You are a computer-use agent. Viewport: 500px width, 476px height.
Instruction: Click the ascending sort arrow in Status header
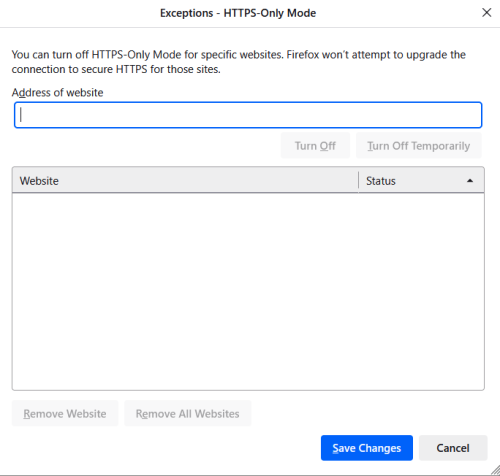(x=470, y=181)
